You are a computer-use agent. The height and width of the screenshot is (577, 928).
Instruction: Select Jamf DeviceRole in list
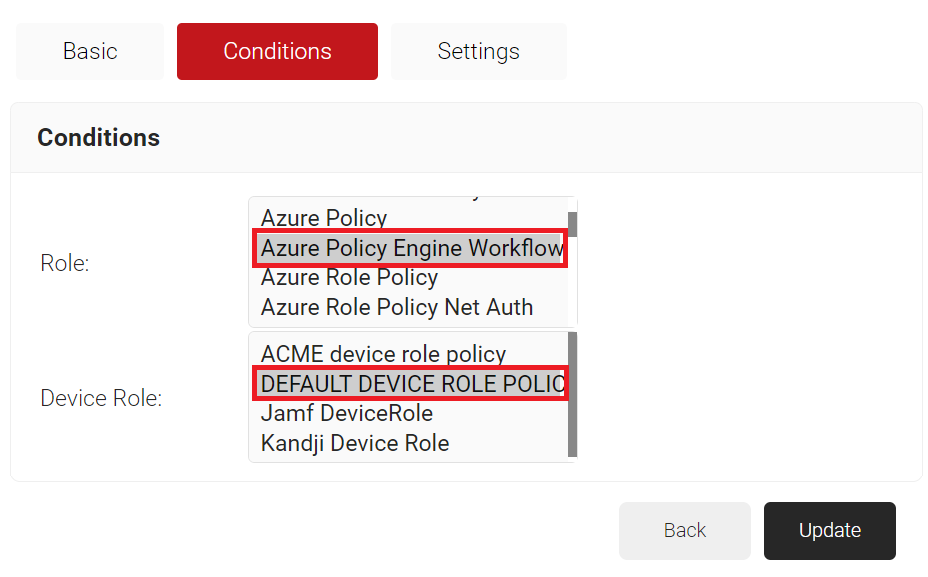tap(346, 413)
